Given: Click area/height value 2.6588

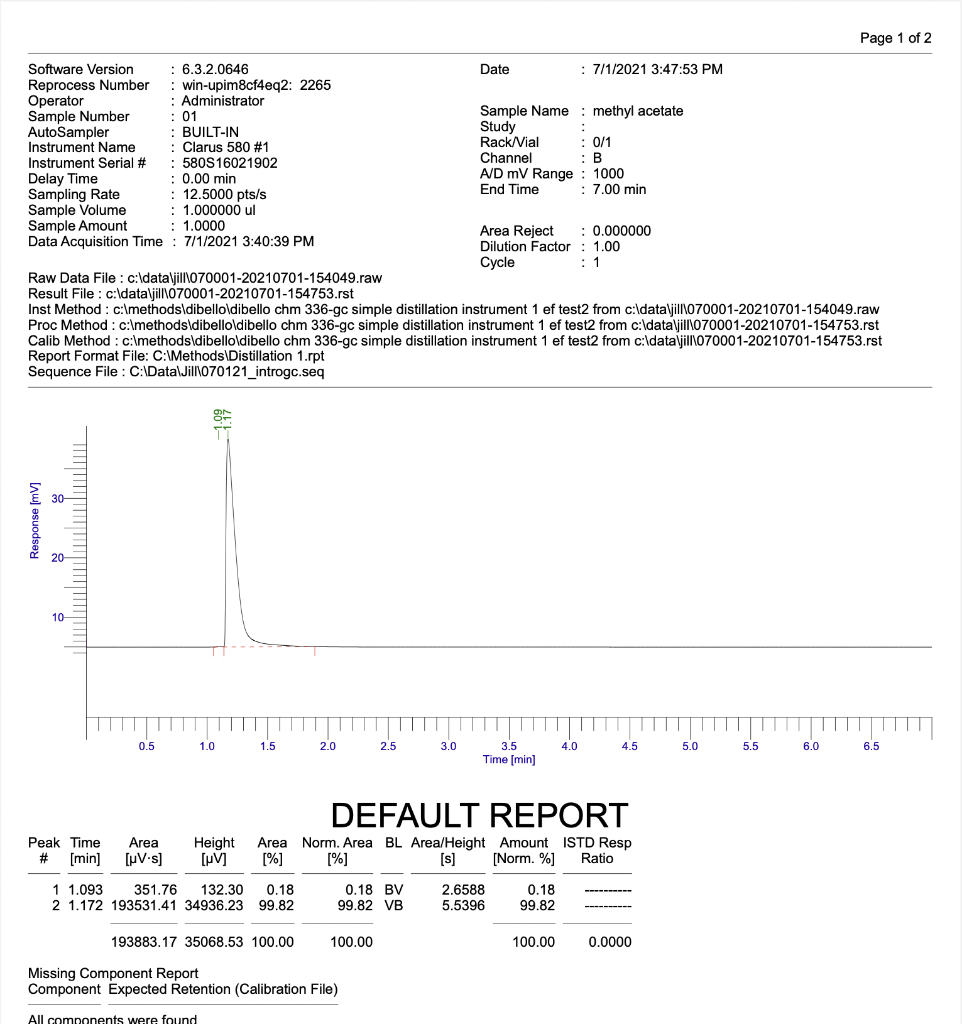Looking at the screenshot, I should click(464, 890).
